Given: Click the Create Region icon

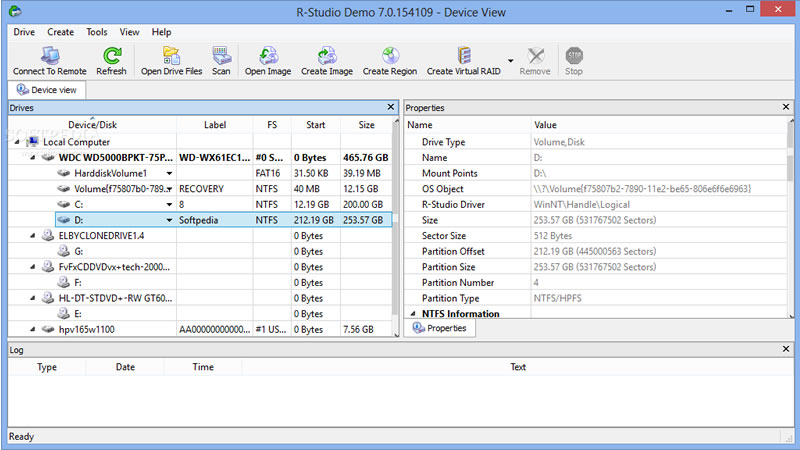Looking at the screenshot, I should pyautogui.click(x=390, y=55).
